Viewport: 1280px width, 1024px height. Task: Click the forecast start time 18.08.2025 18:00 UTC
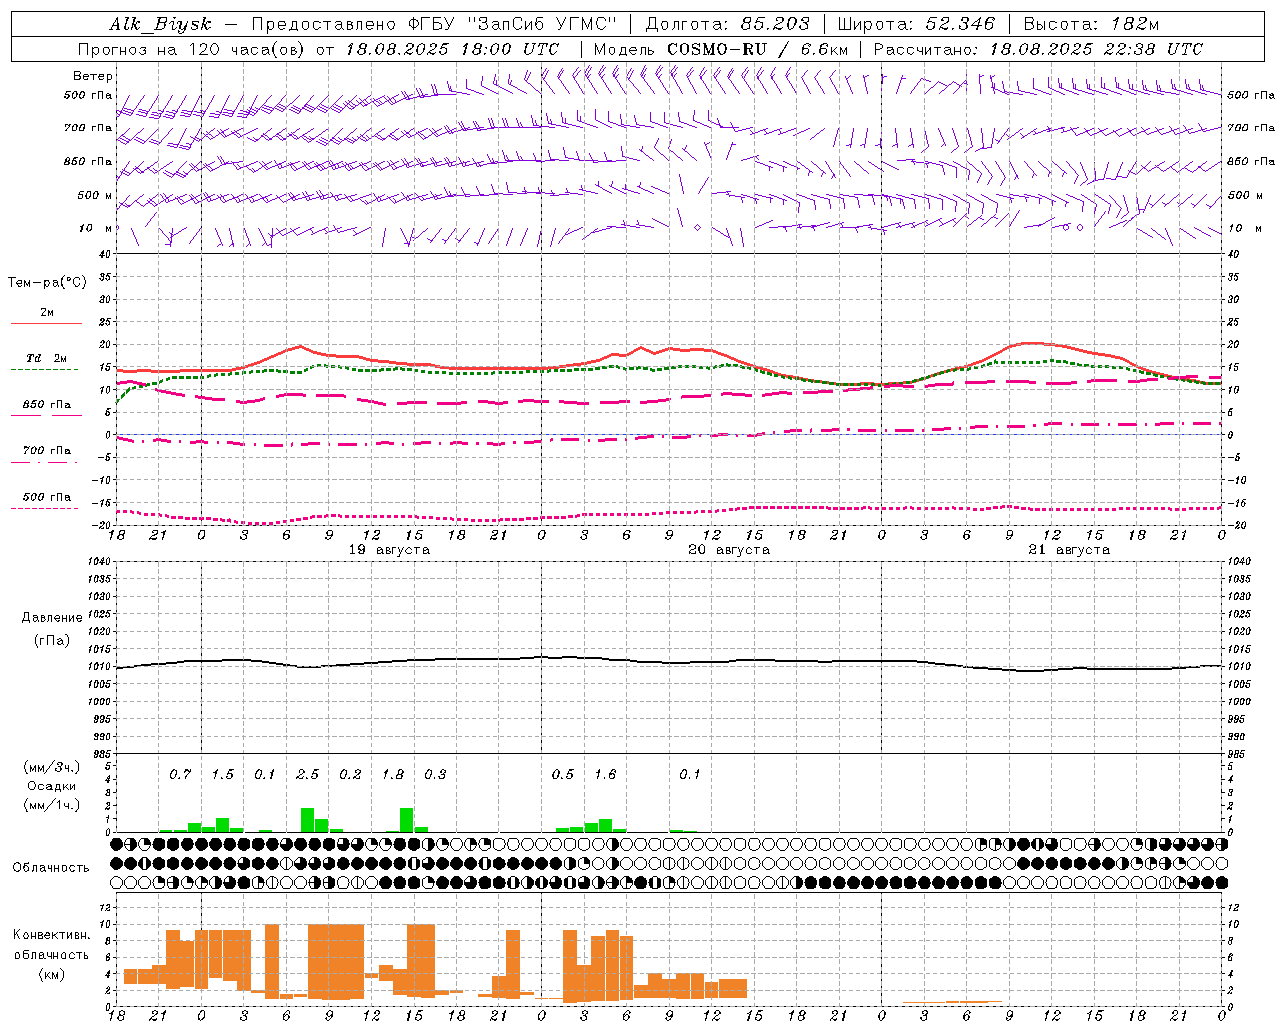point(453,48)
